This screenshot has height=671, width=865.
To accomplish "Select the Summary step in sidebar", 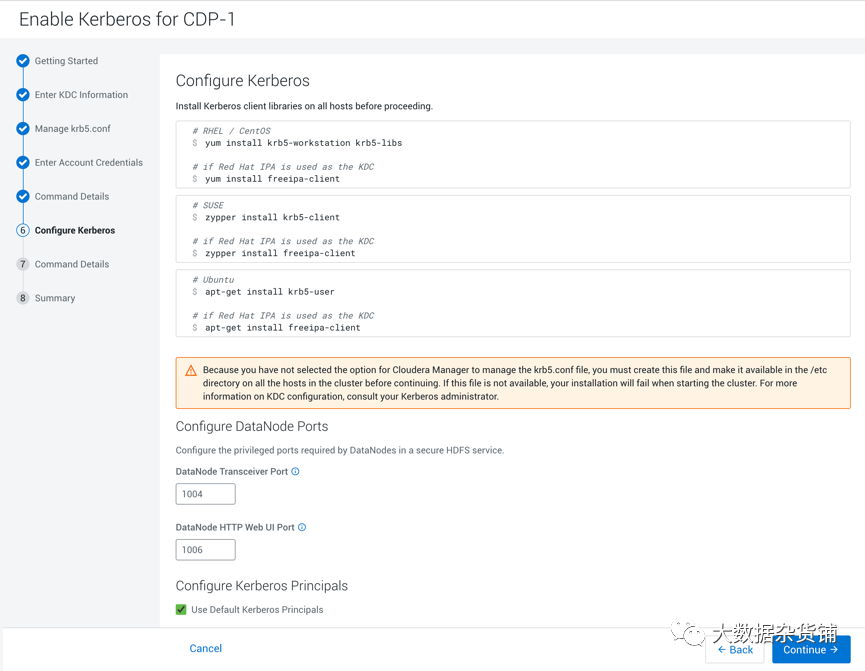I will pos(55,298).
